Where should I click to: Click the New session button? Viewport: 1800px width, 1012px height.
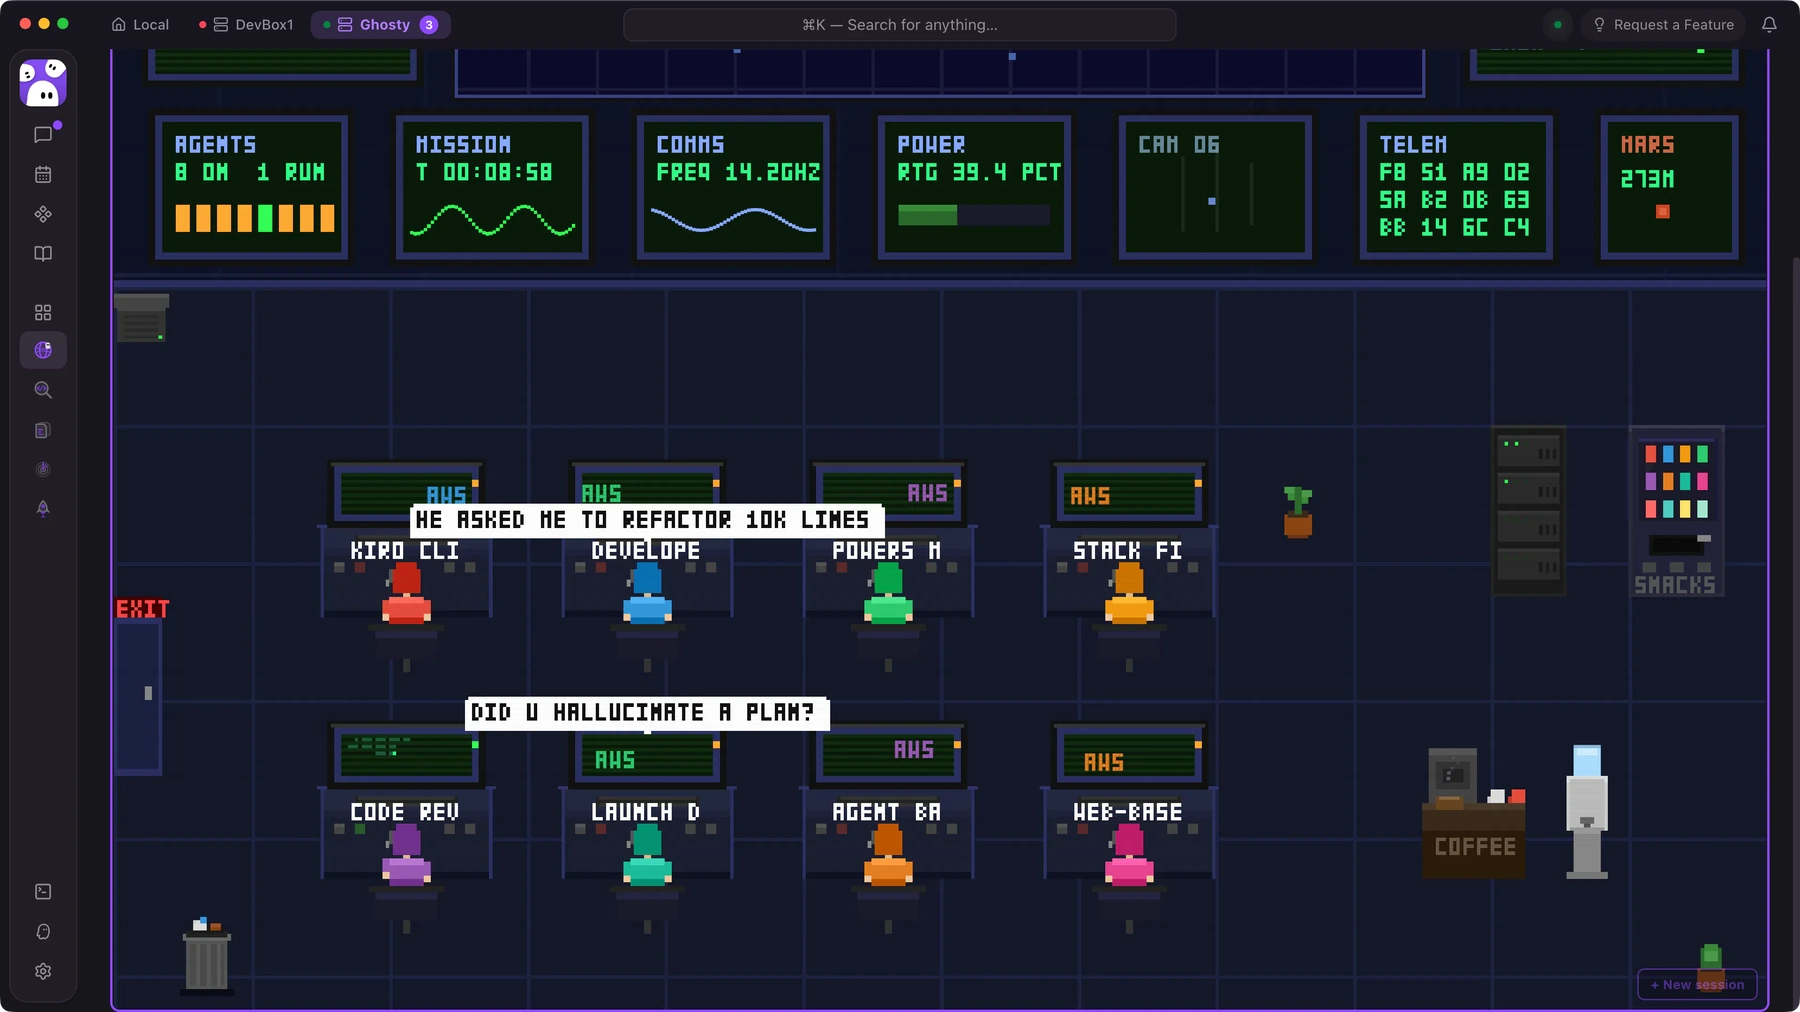pos(1697,984)
